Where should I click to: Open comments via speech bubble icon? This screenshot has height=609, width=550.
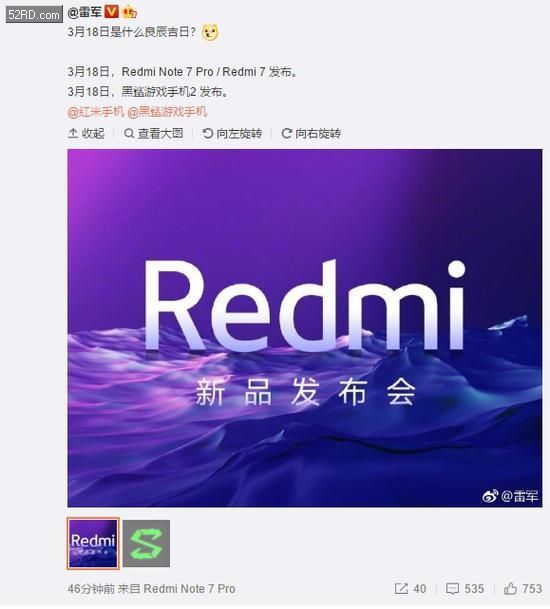click(452, 588)
